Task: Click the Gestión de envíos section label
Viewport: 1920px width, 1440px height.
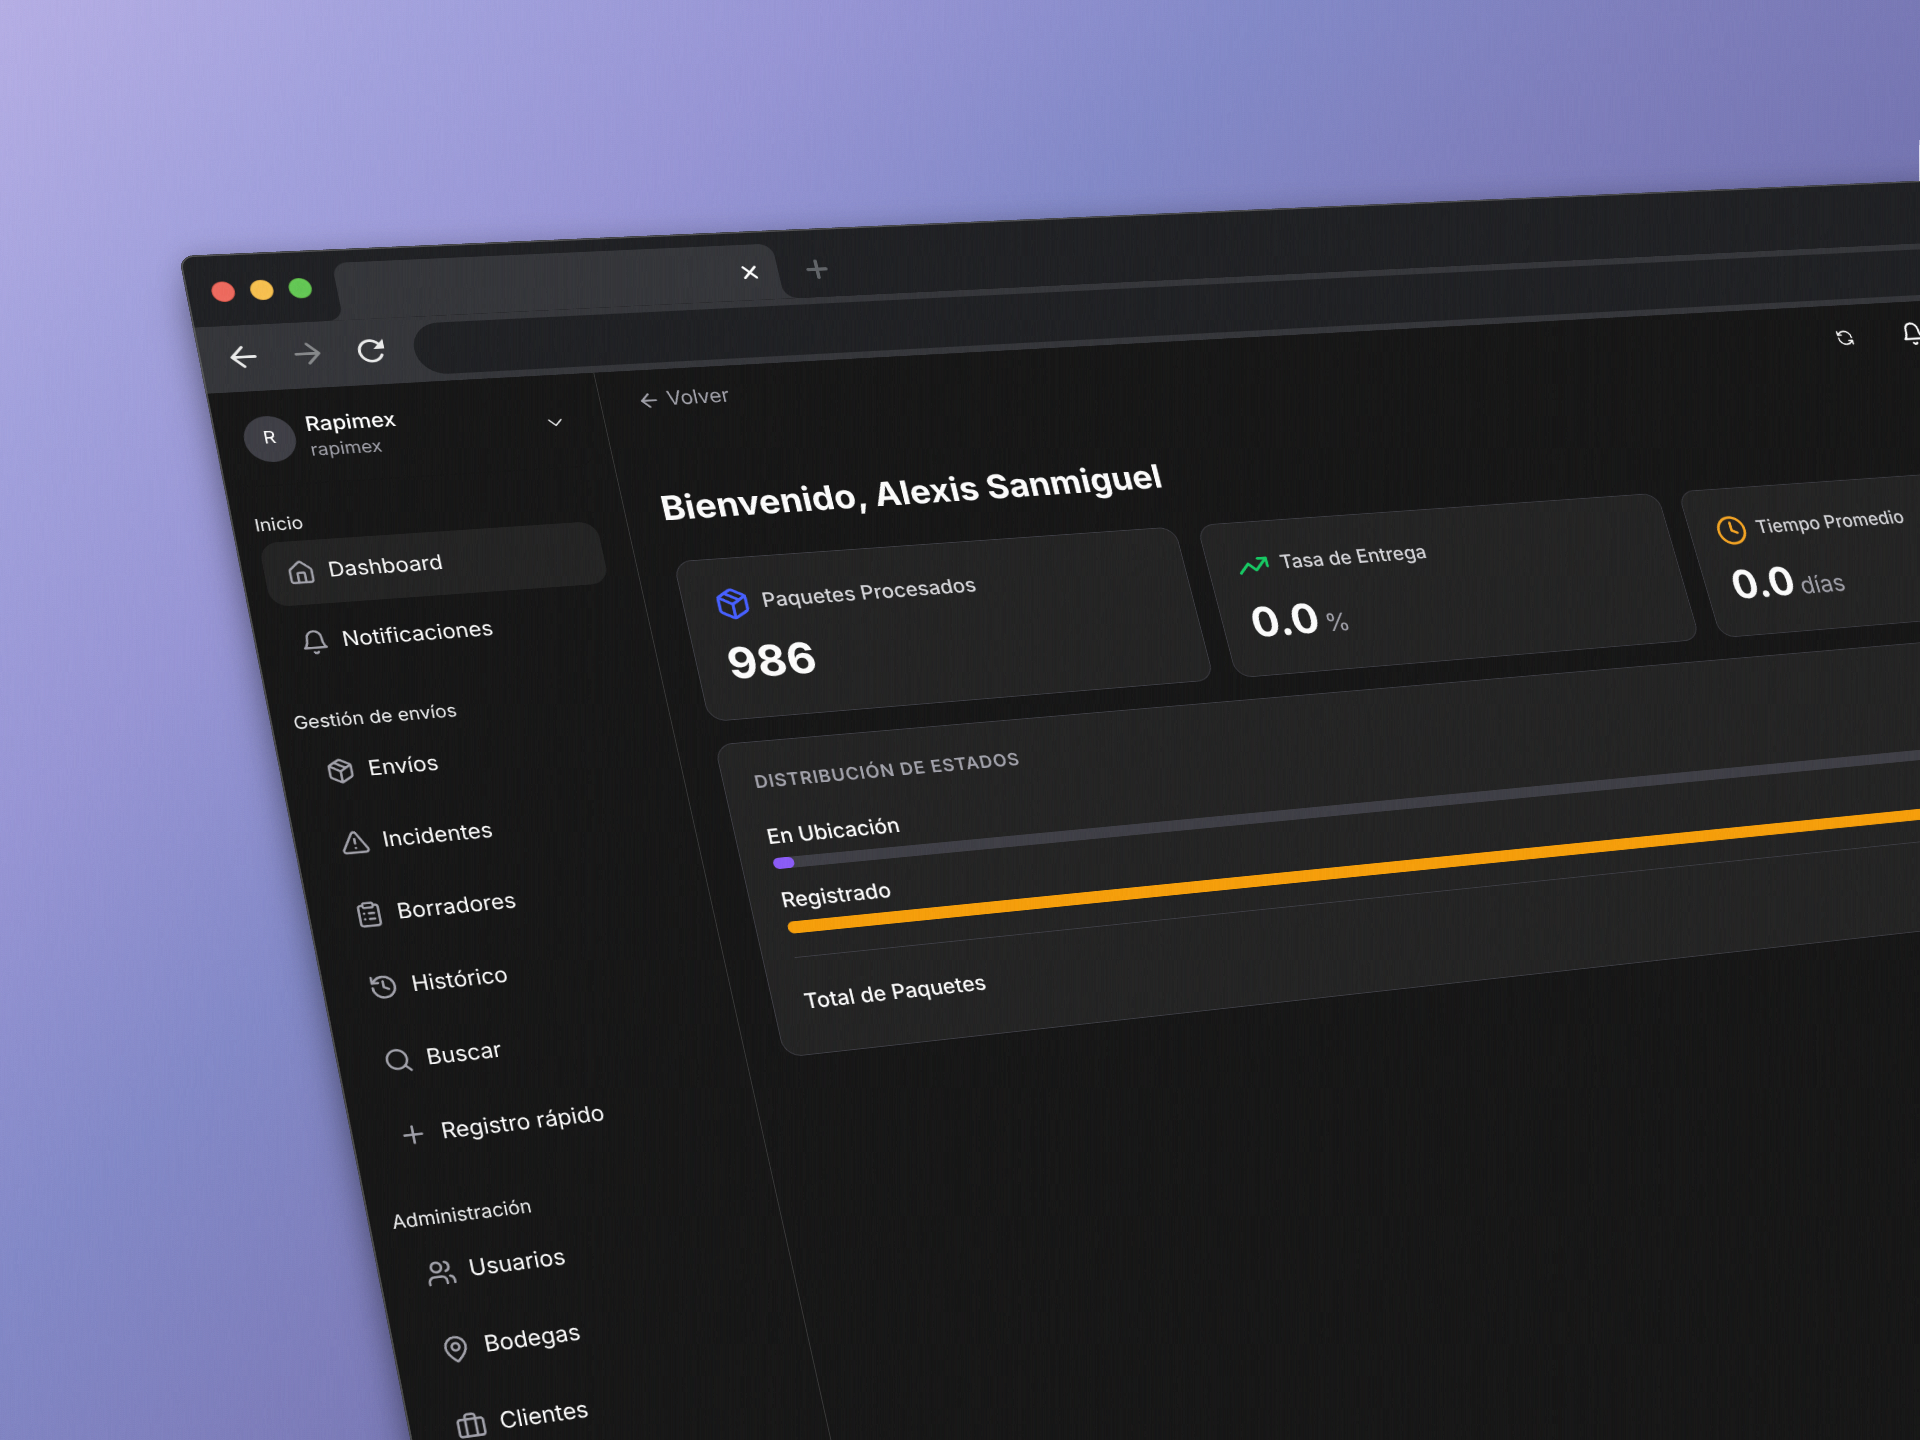Action: (375, 716)
